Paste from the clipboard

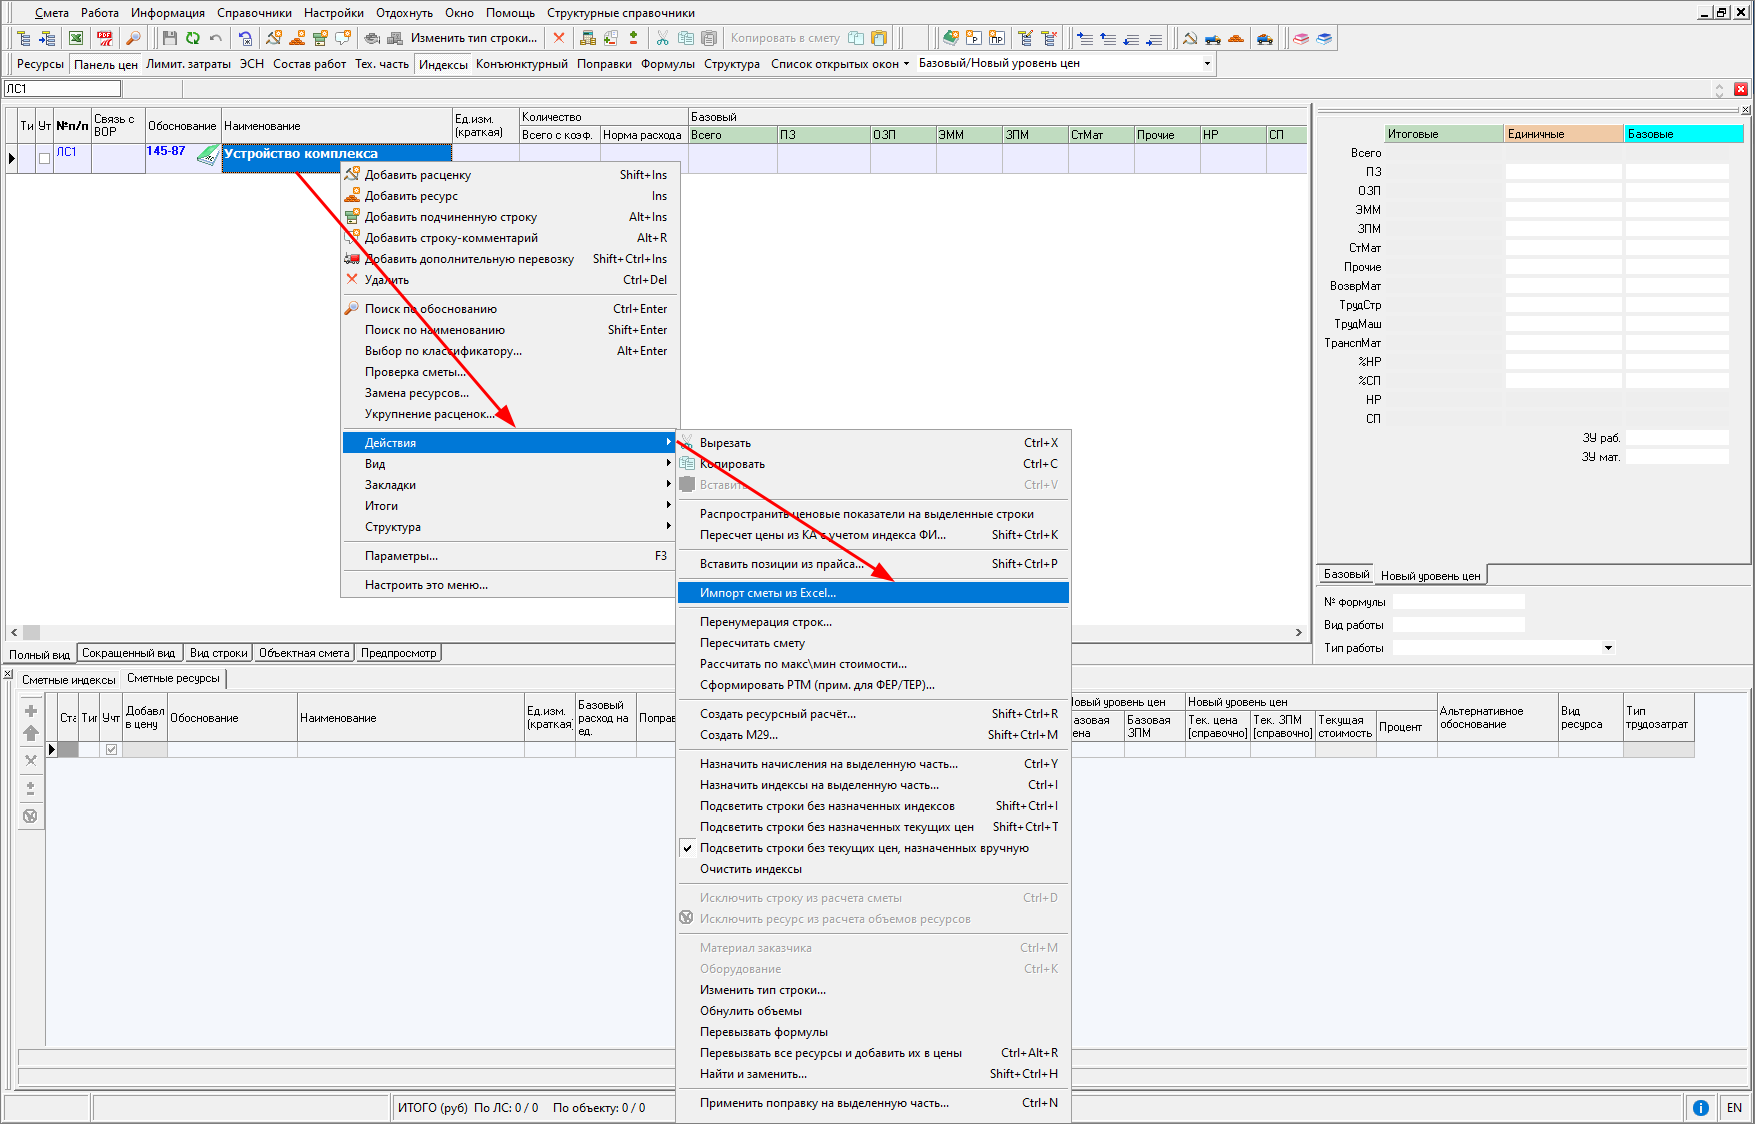pyautogui.click(x=710, y=38)
